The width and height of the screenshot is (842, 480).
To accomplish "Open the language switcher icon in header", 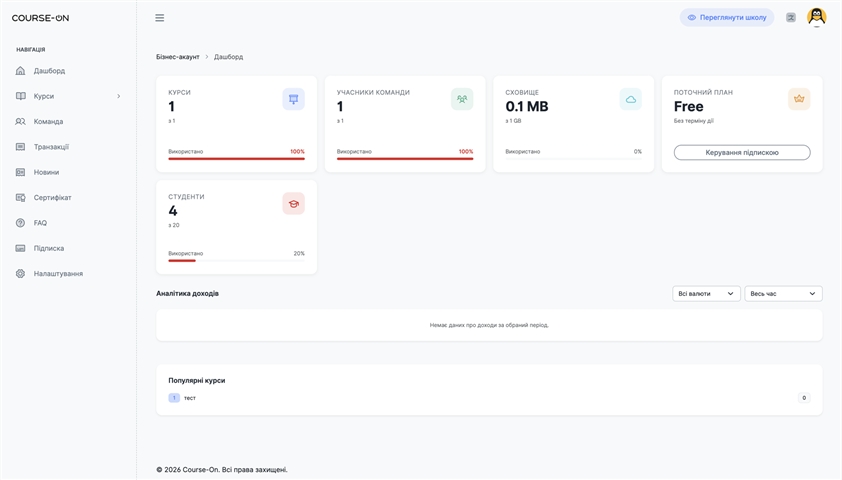I will (x=790, y=18).
